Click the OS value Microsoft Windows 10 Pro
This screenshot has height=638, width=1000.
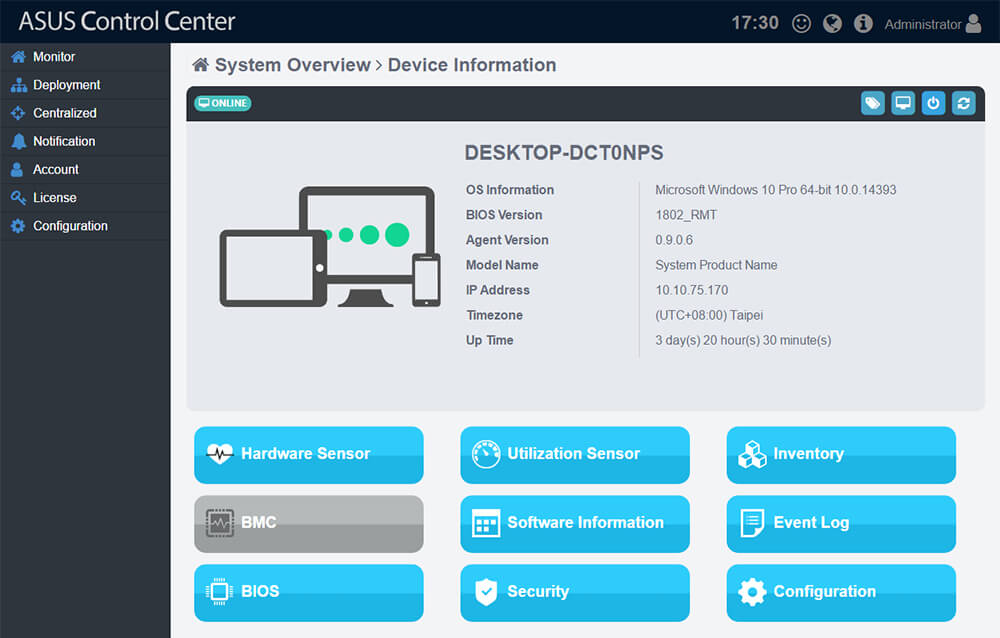[x=776, y=190]
